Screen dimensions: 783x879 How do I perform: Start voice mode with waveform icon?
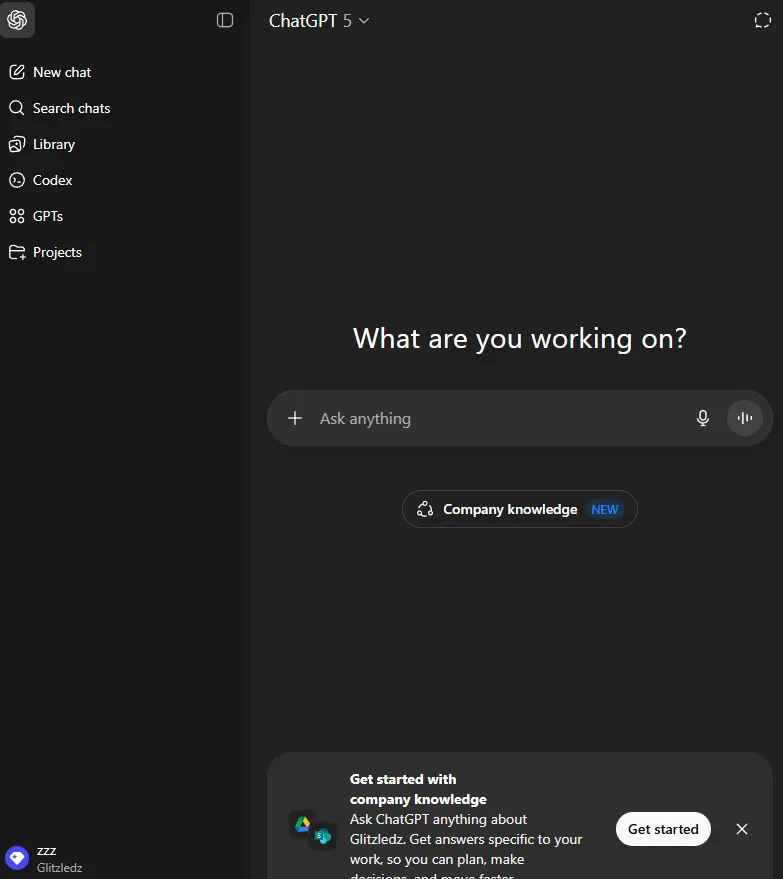tap(744, 418)
